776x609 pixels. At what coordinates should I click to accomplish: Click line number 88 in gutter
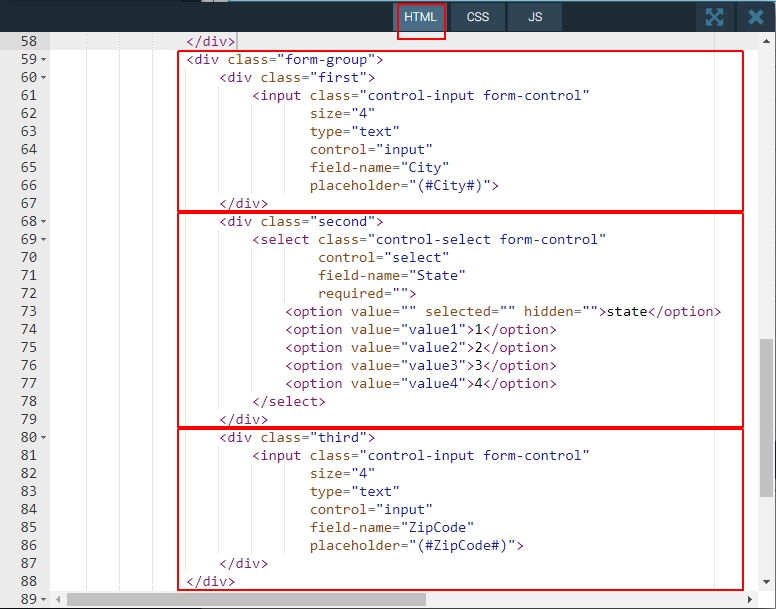29,581
